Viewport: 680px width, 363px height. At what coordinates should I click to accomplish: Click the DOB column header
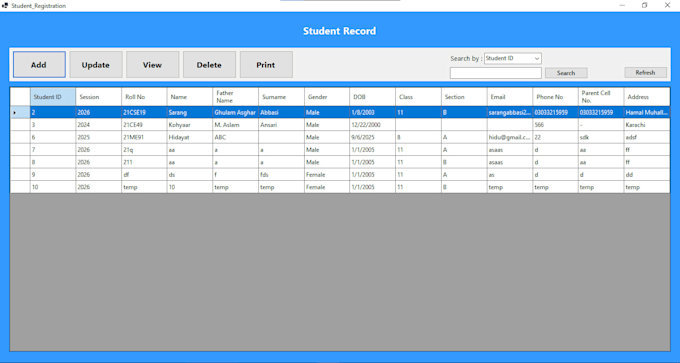click(372, 97)
